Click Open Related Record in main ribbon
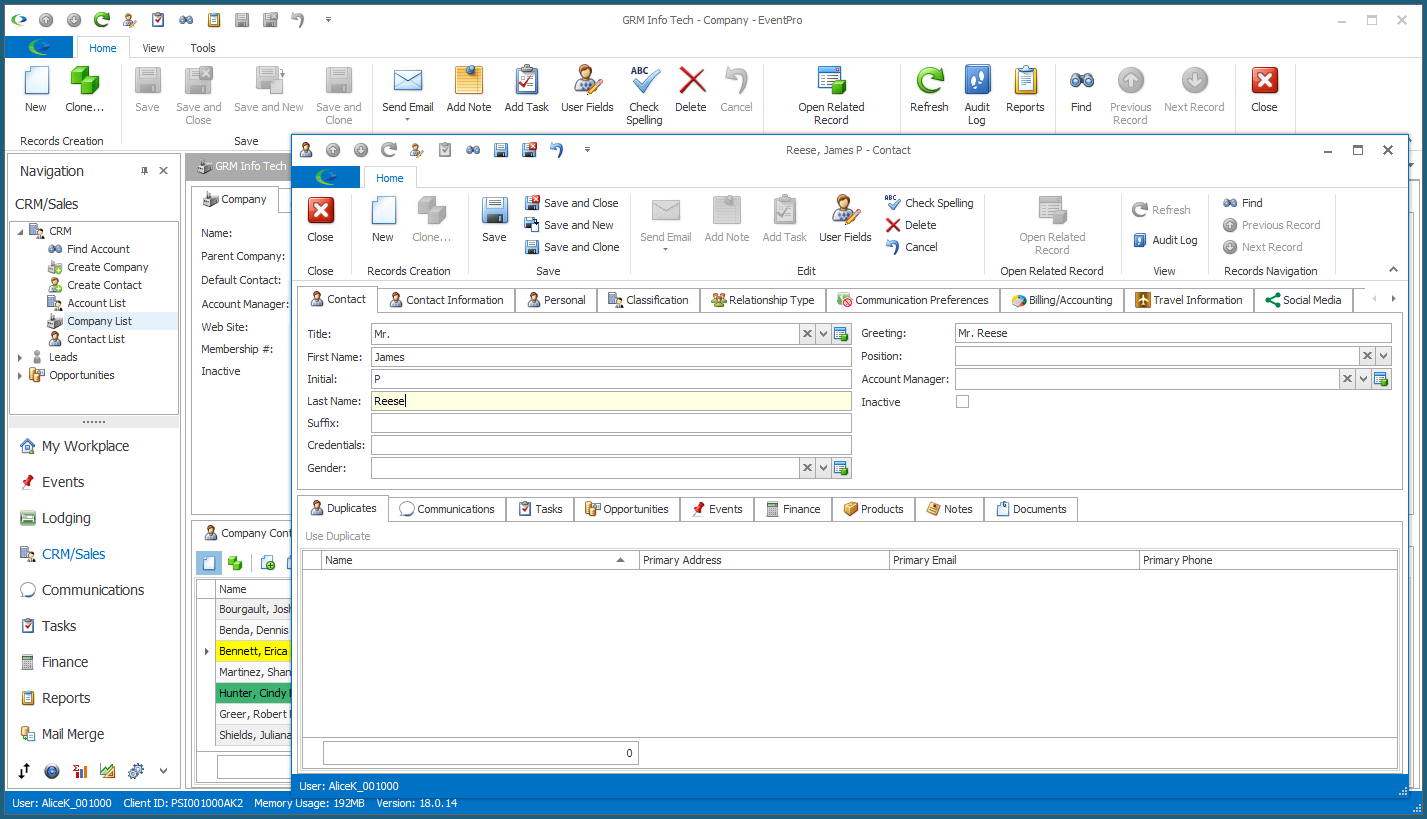Viewport: 1427px width, 819px height. click(x=831, y=96)
